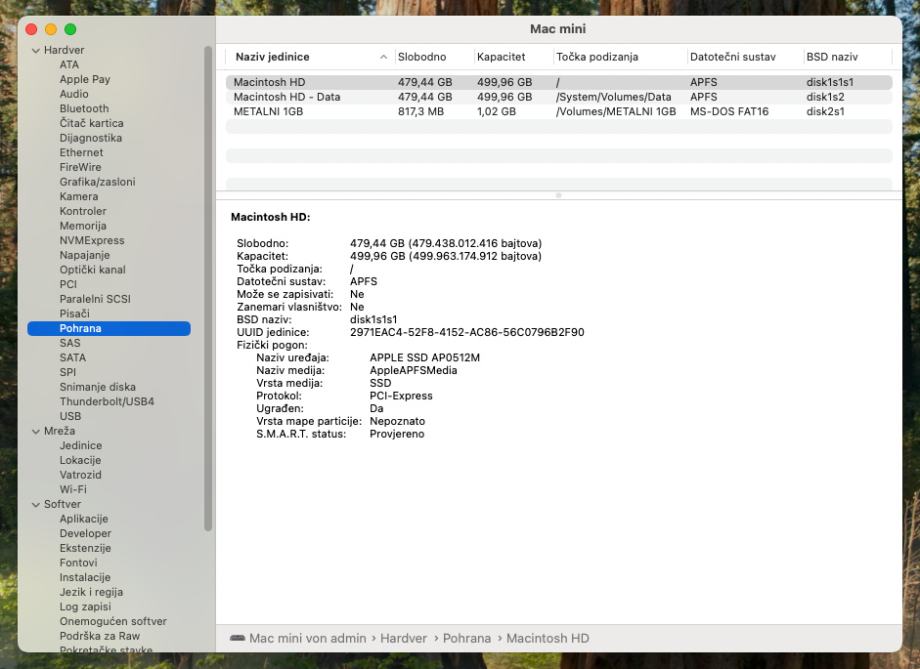Sort by Slobodno column
The height and width of the screenshot is (669, 920).
tap(421, 57)
